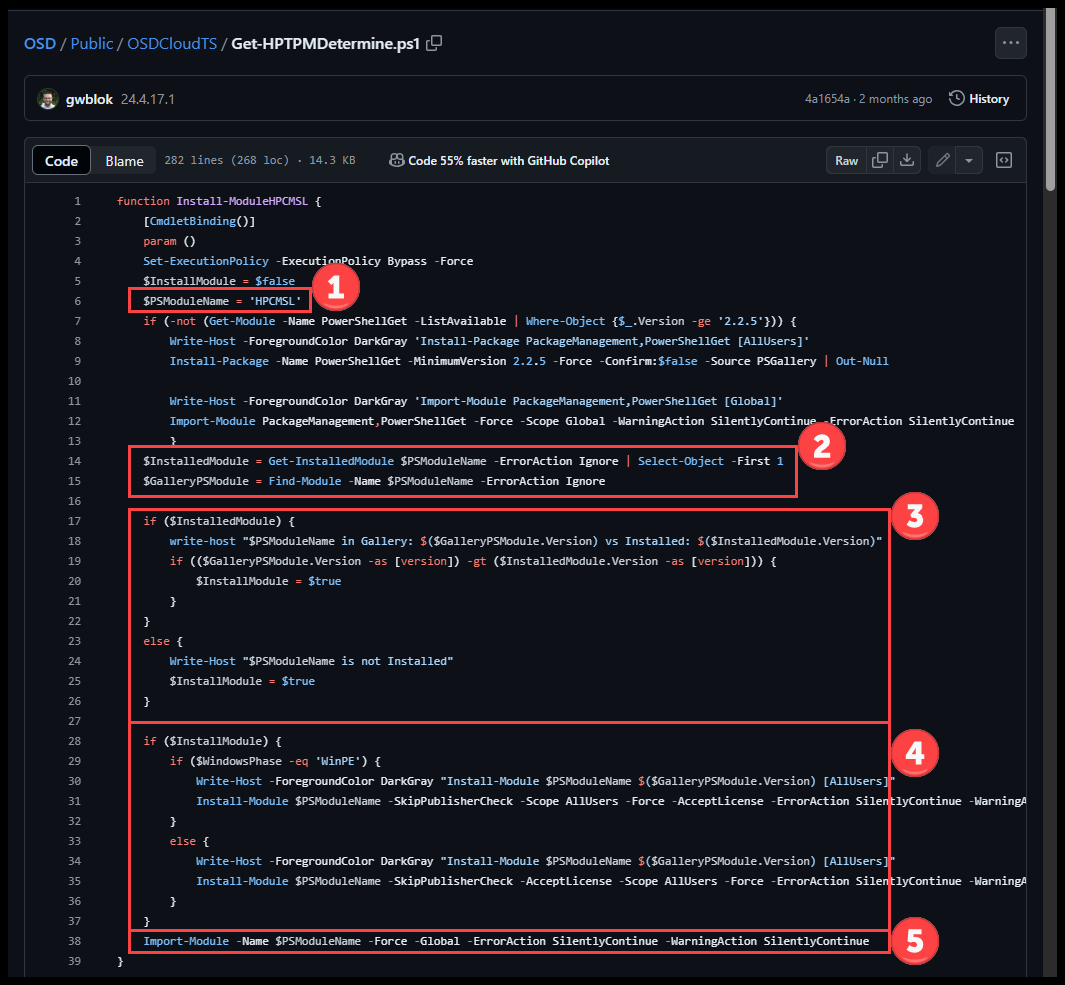Image resolution: width=1065 pixels, height=985 pixels.
Task: Click the GitHub Copilot icon
Action: click(397, 160)
